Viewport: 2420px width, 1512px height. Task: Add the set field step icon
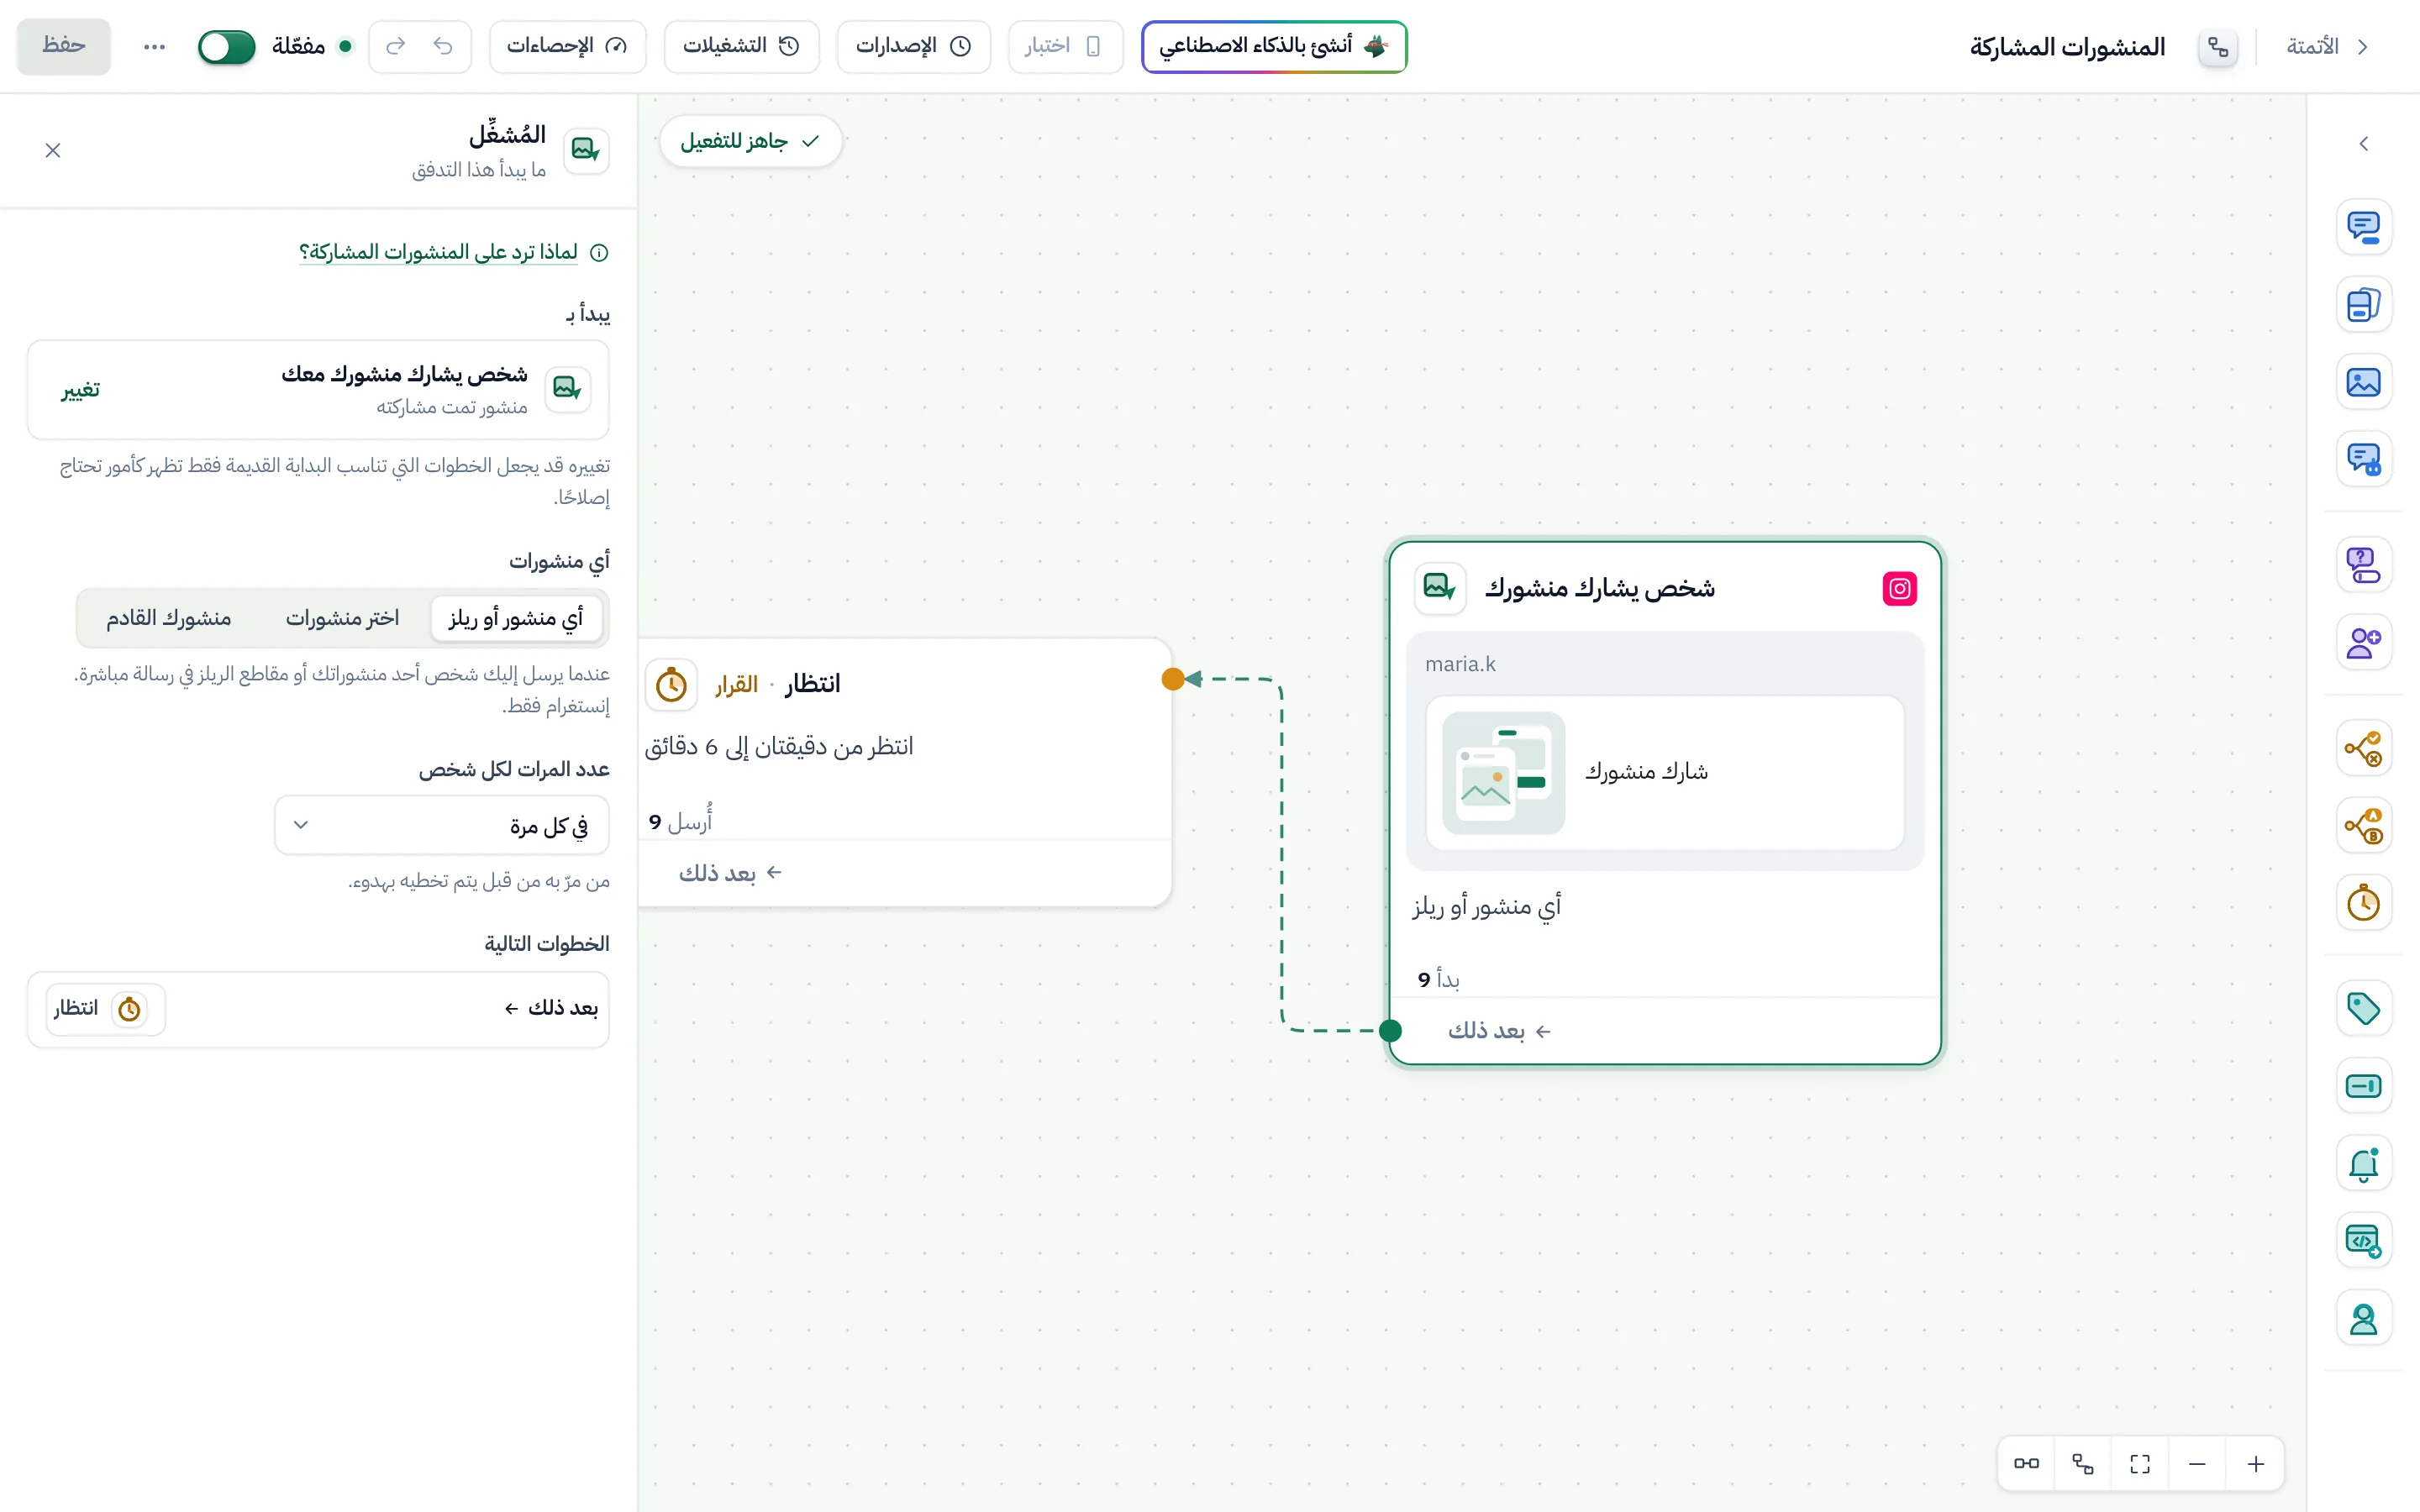point(2363,1086)
